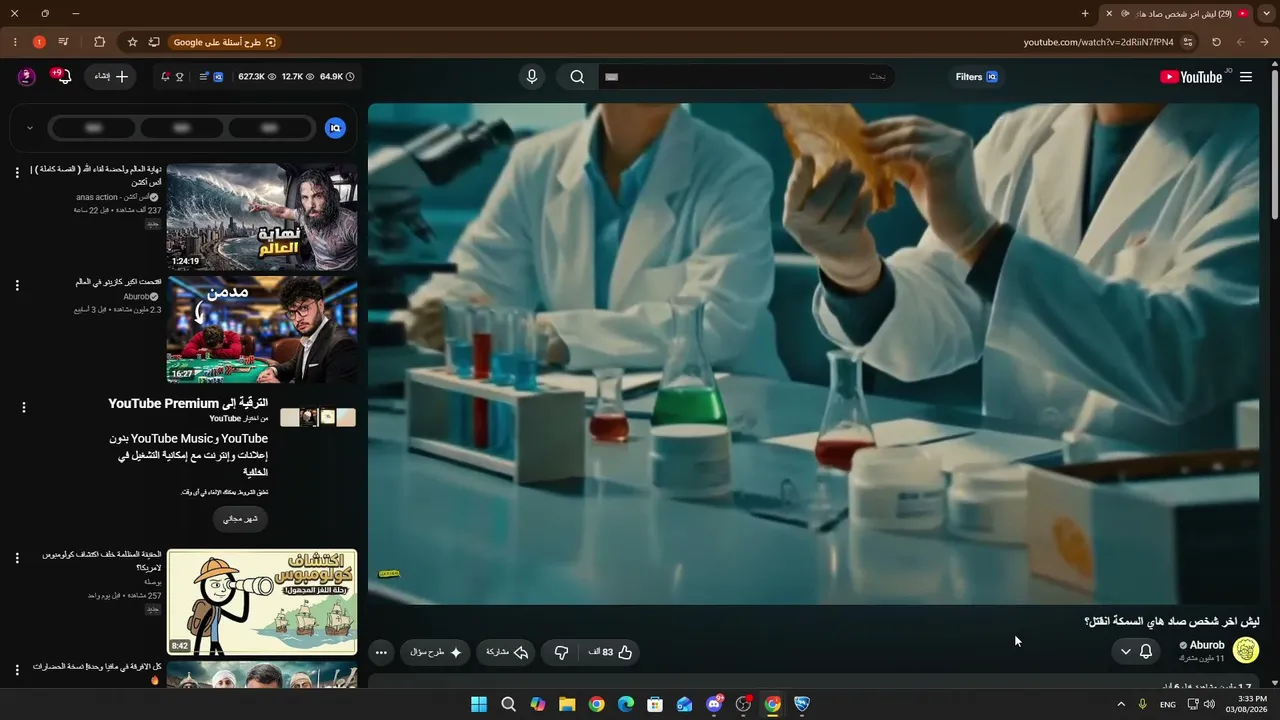This screenshot has width=1280, height=720.
Task: Expand the subscription notification bell dropdown
Action: point(1136,651)
